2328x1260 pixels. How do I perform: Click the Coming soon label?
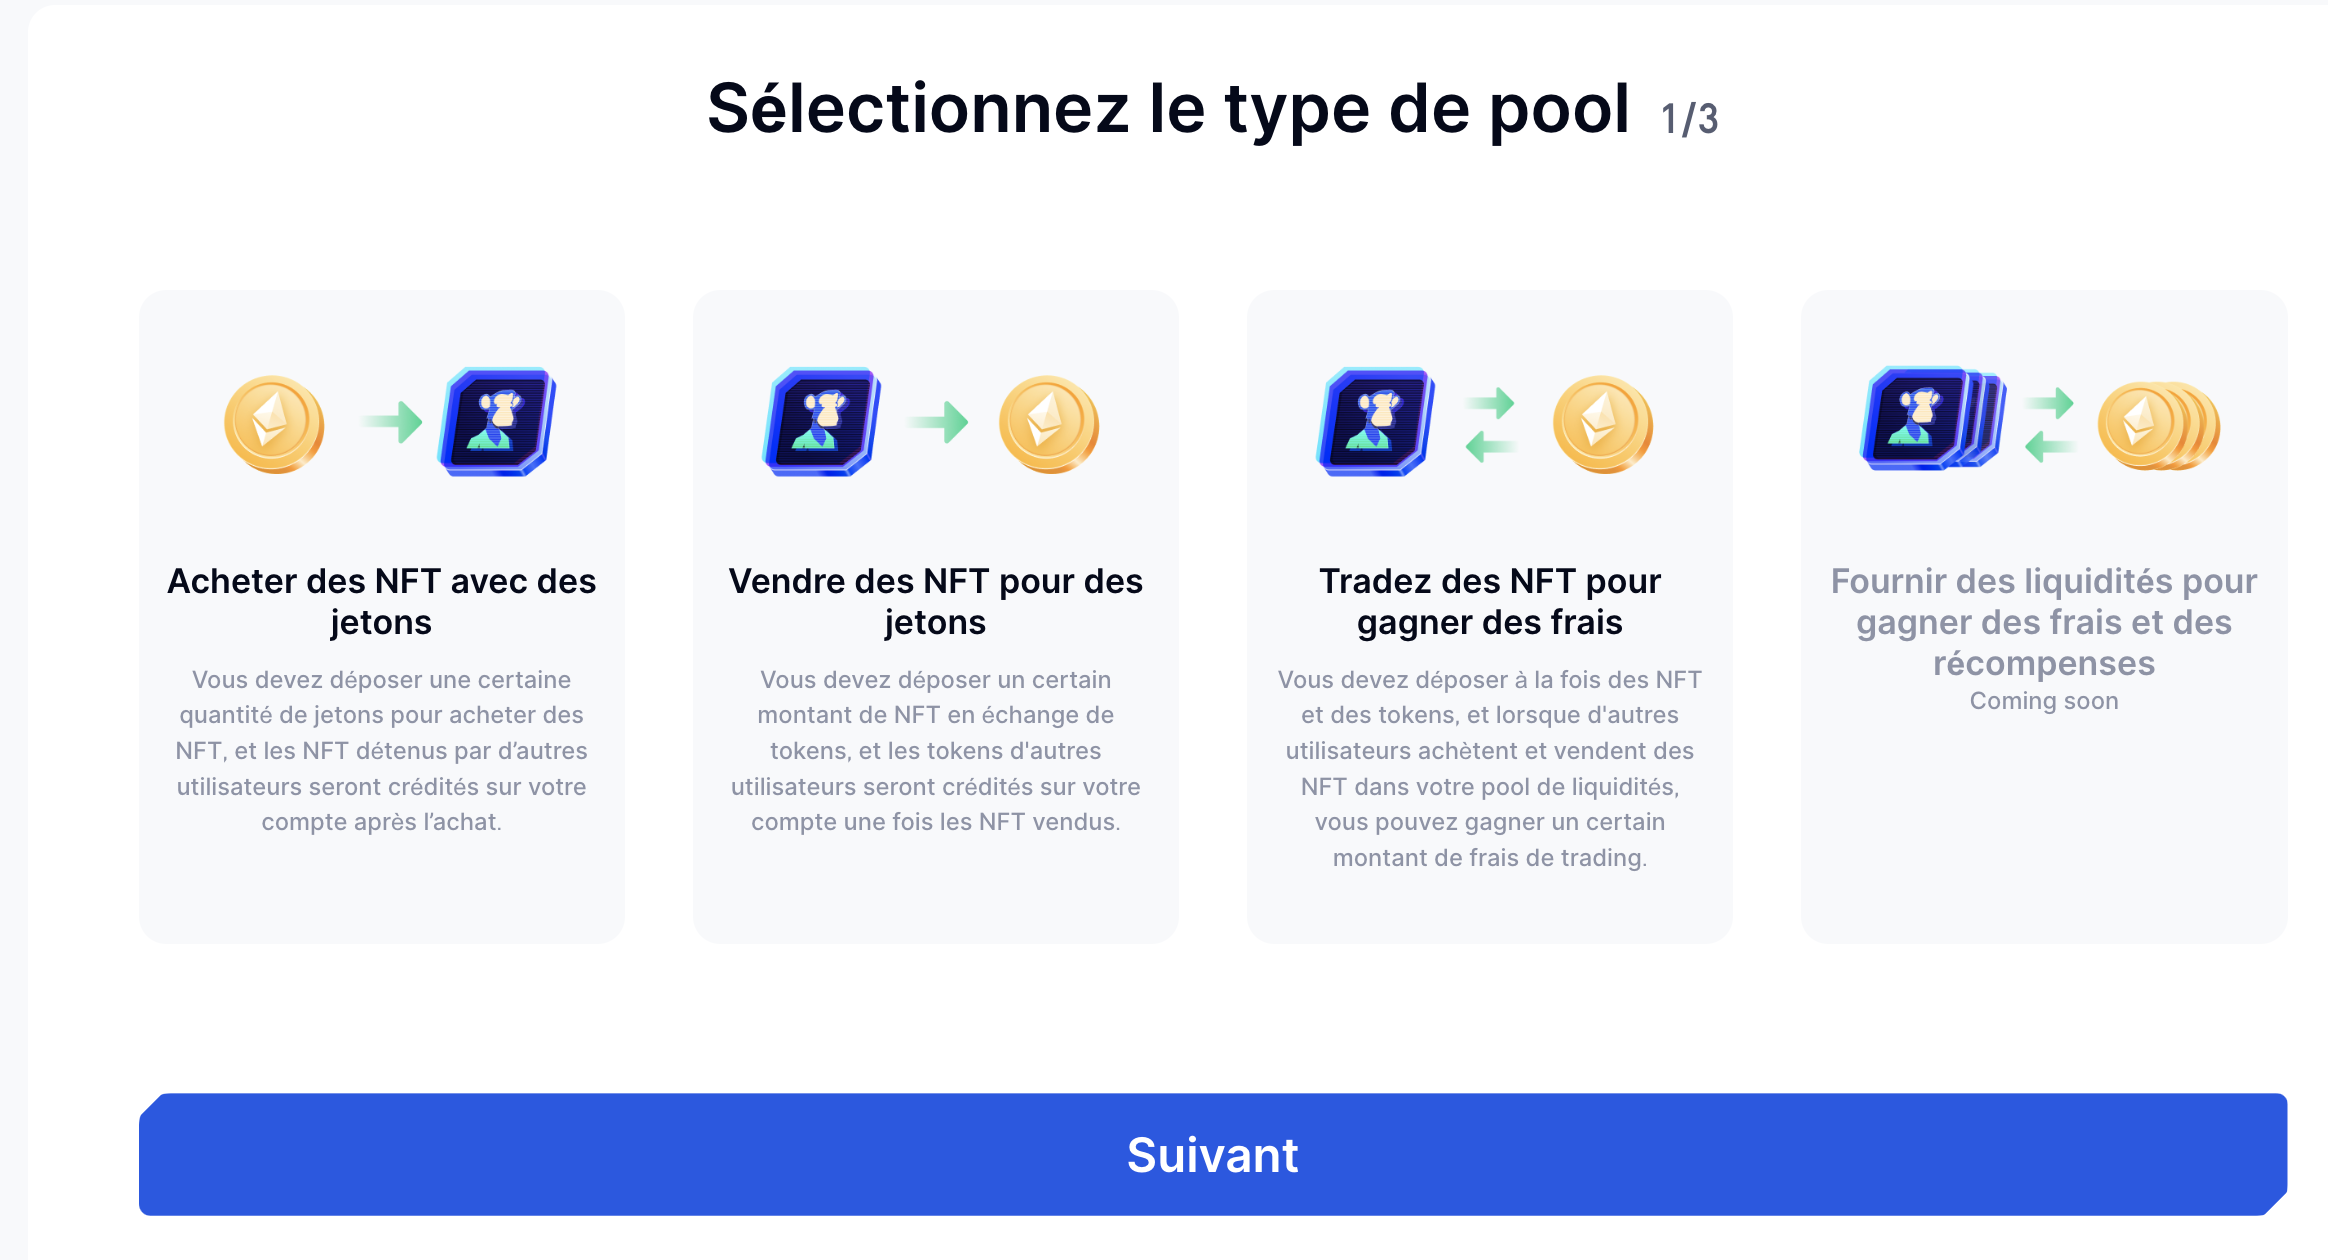(2043, 701)
